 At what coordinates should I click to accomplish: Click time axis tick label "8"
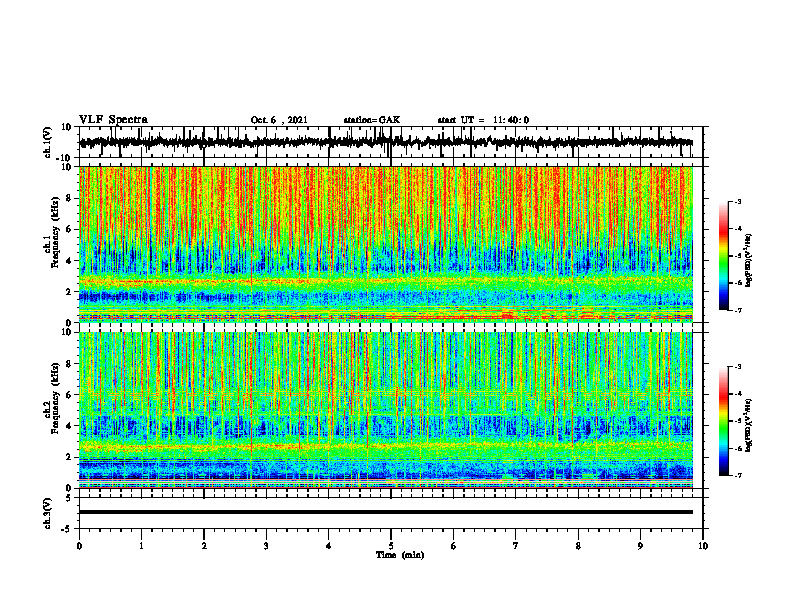tap(578, 546)
